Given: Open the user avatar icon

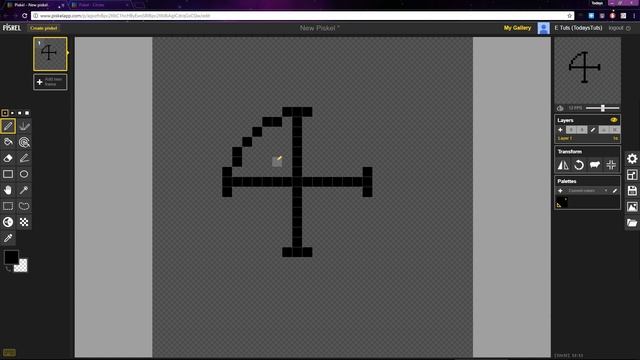Looking at the screenshot, I should [543, 28].
